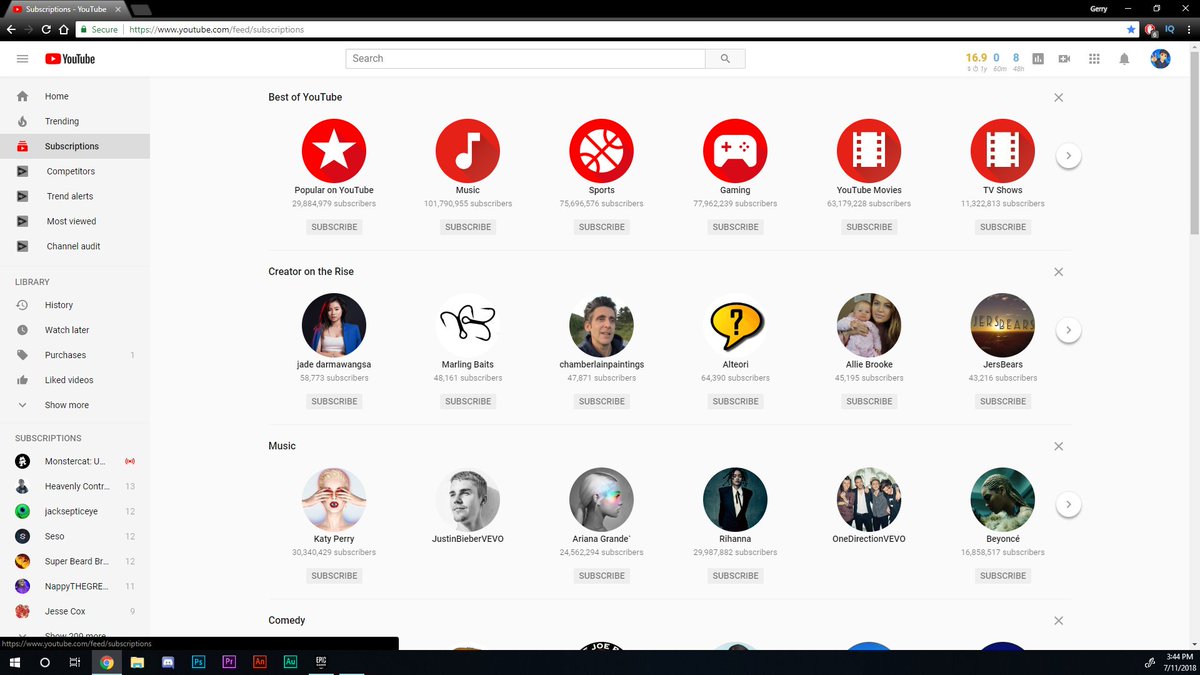Image resolution: width=1200 pixels, height=675 pixels.
Task: Select Subscriptions in sidebar
Action: [75, 146]
